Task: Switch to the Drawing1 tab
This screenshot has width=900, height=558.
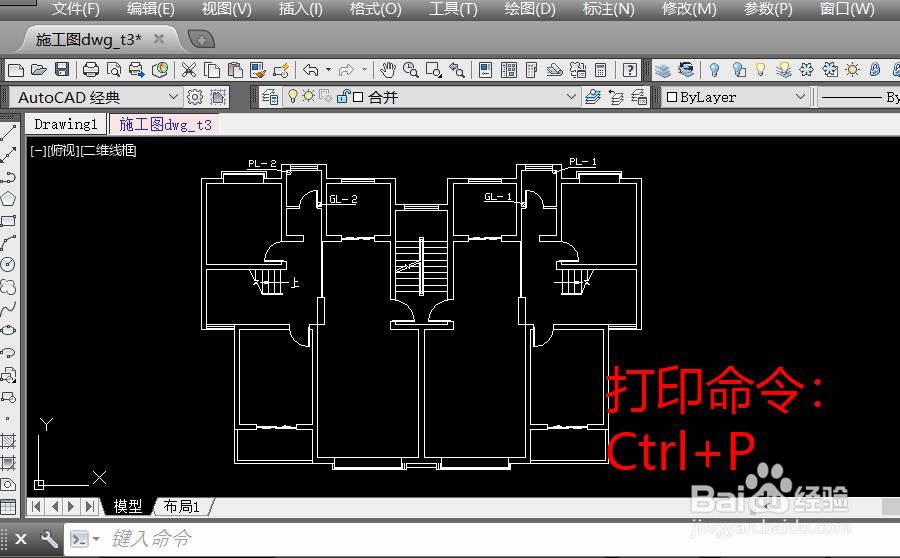Action: coord(66,124)
